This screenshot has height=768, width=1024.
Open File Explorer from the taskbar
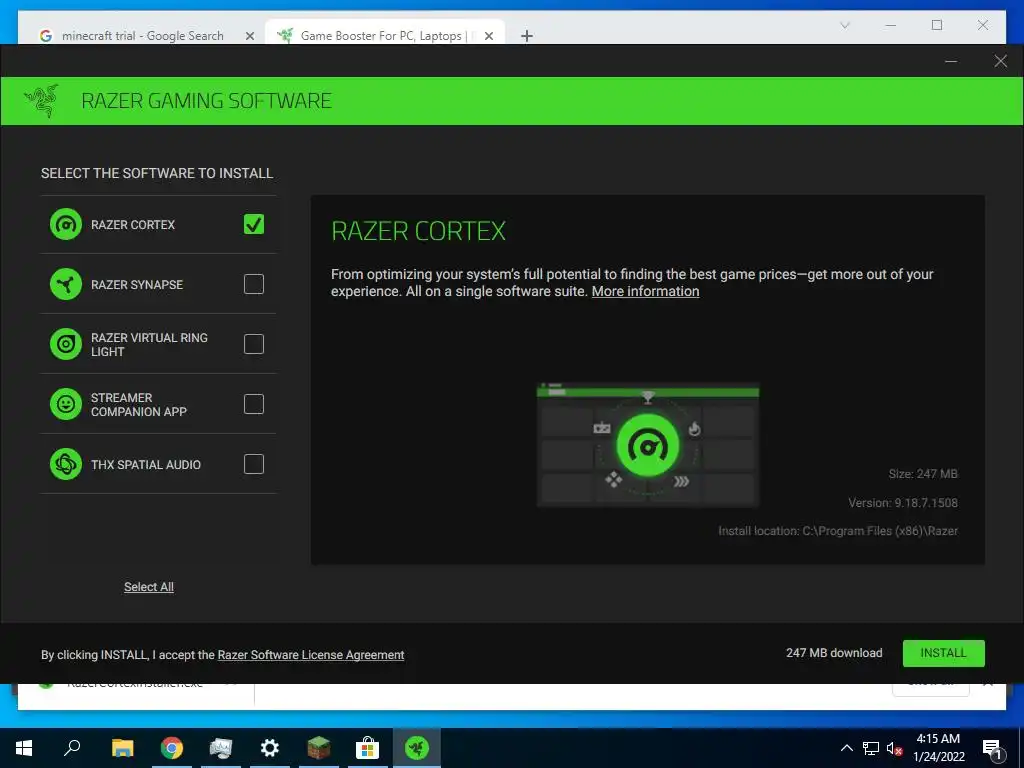[122, 748]
